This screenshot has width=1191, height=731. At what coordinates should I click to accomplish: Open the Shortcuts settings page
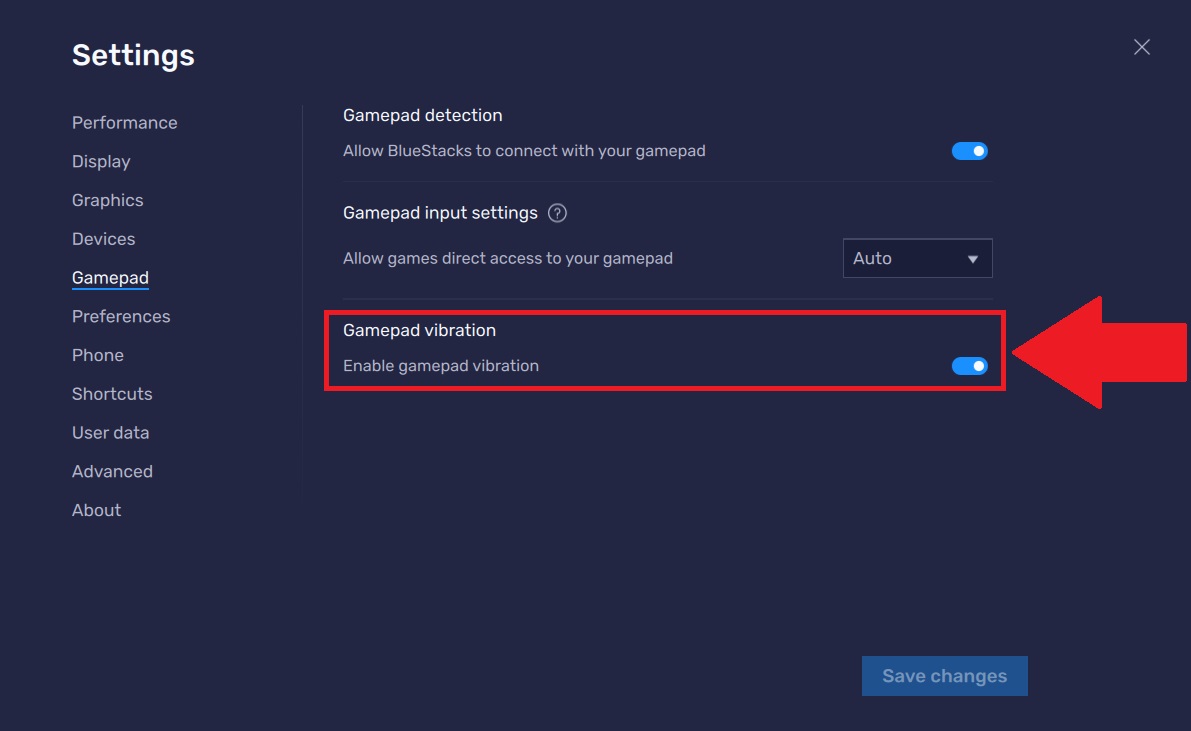[x=112, y=394]
